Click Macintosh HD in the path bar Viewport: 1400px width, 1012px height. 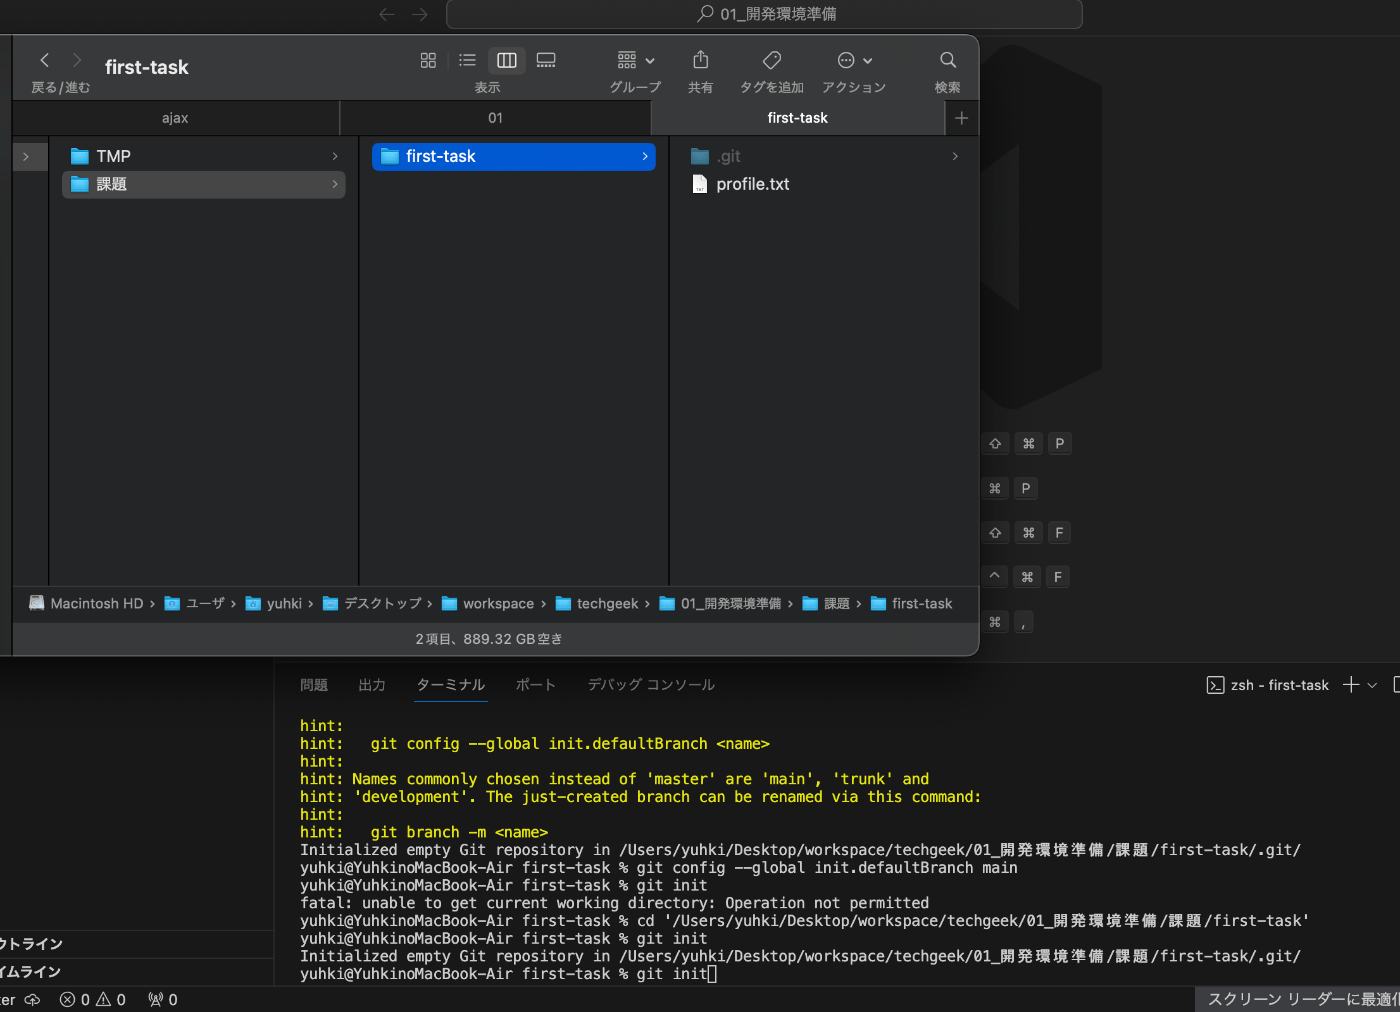86,603
